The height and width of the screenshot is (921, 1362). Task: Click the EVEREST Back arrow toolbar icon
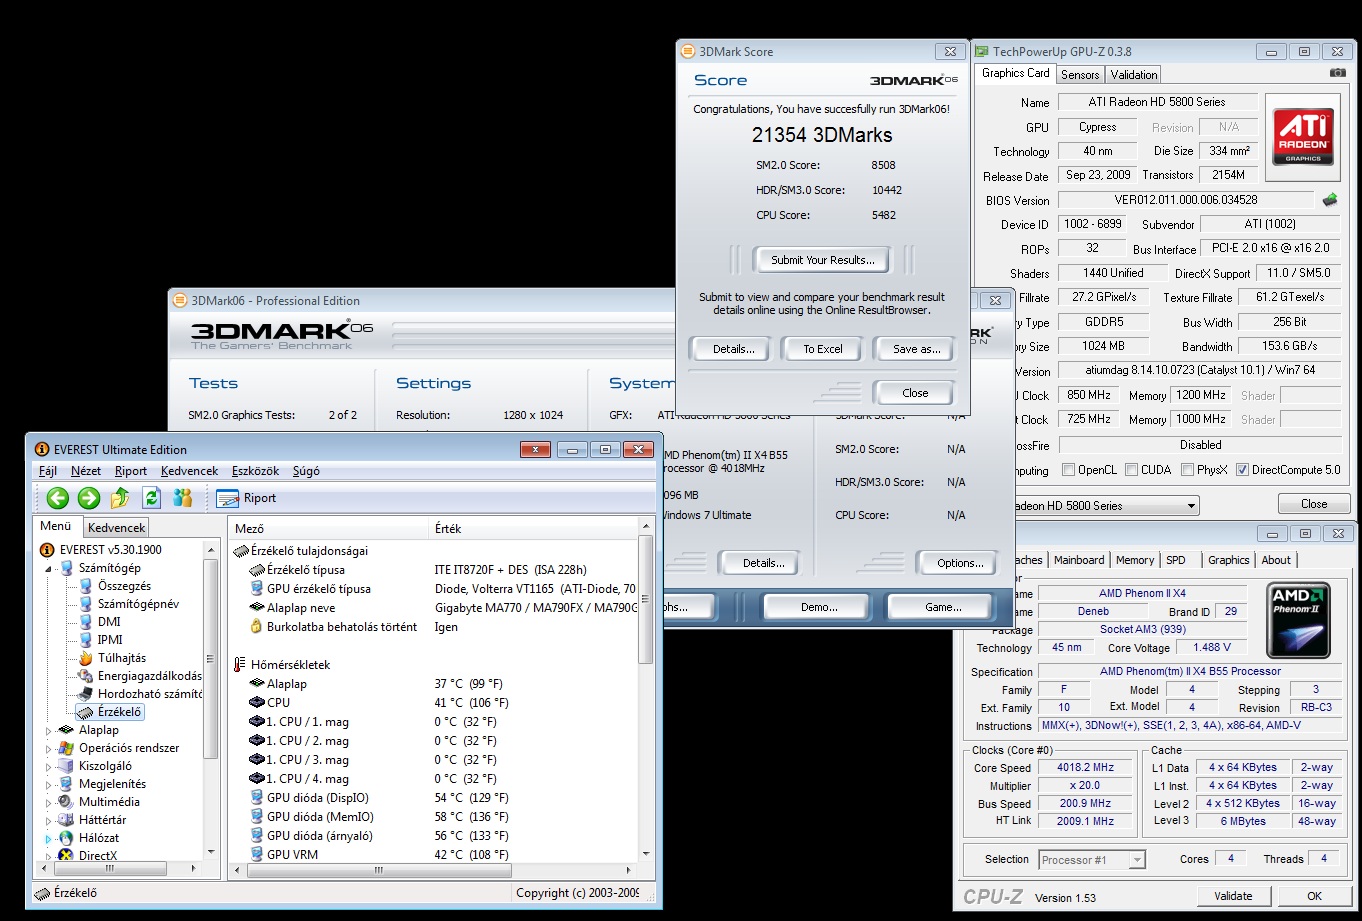[58, 498]
